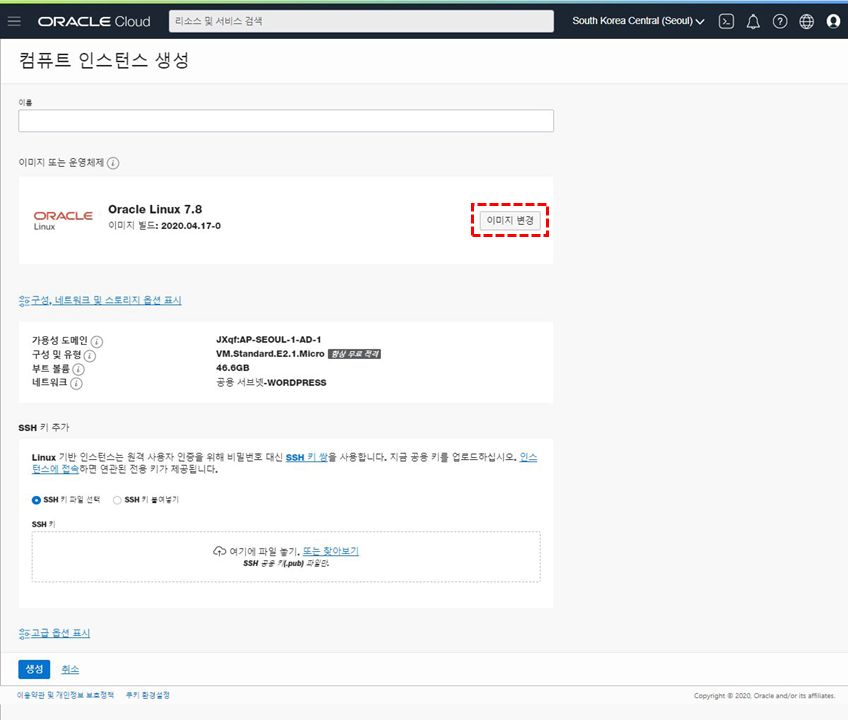Click the 항상 무료 적격 badge
The image size is (848, 720).
(x=354, y=354)
